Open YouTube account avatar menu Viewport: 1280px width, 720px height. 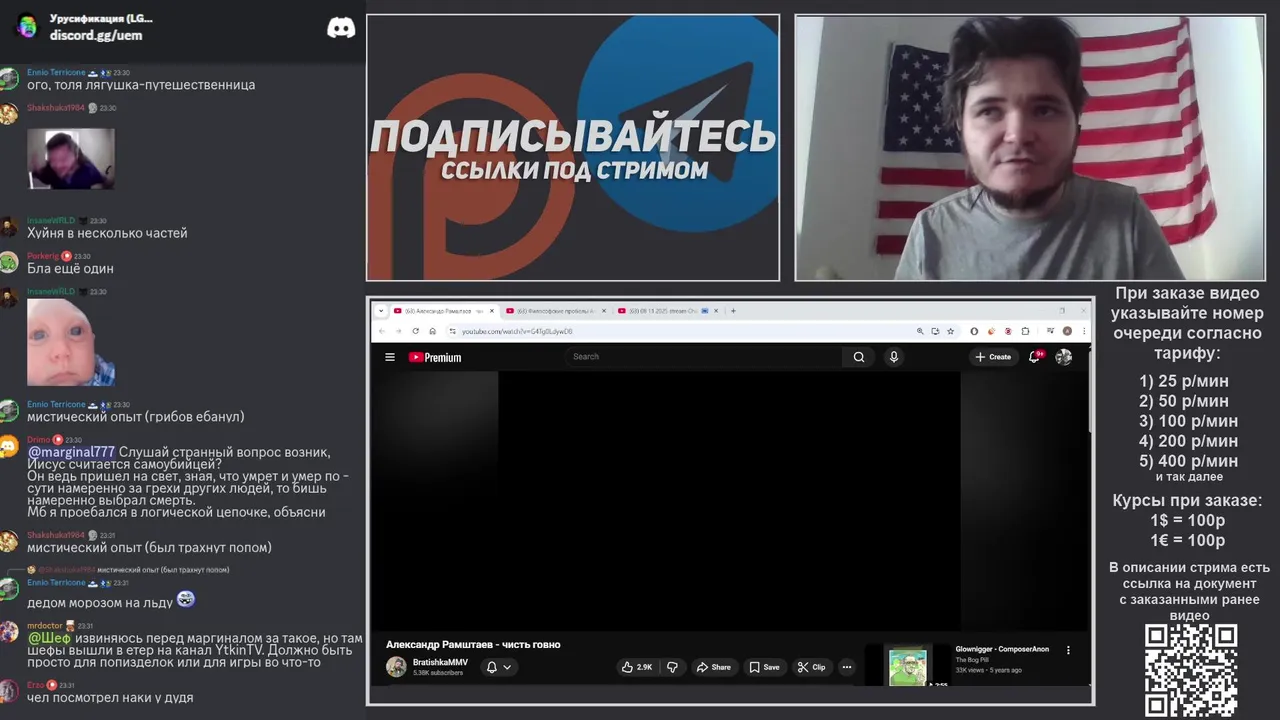pos(1064,357)
